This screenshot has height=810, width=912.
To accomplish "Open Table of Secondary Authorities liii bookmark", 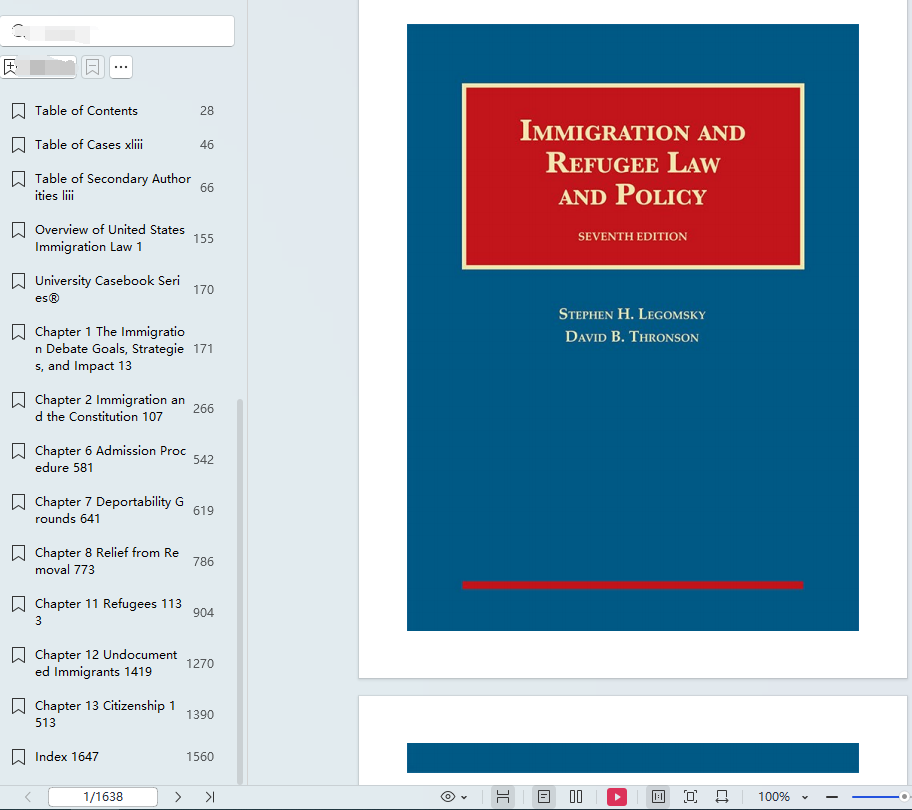I will [x=113, y=187].
